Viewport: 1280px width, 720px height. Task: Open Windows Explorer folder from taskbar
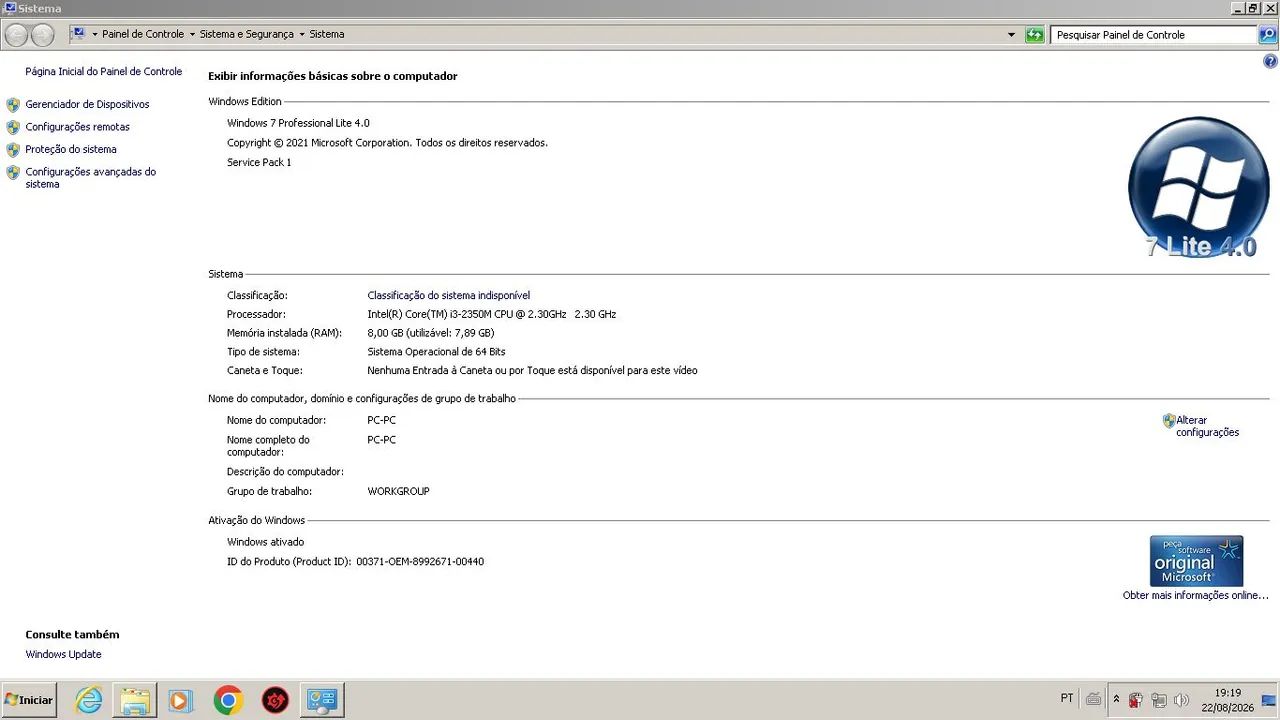tap(135, 700)
